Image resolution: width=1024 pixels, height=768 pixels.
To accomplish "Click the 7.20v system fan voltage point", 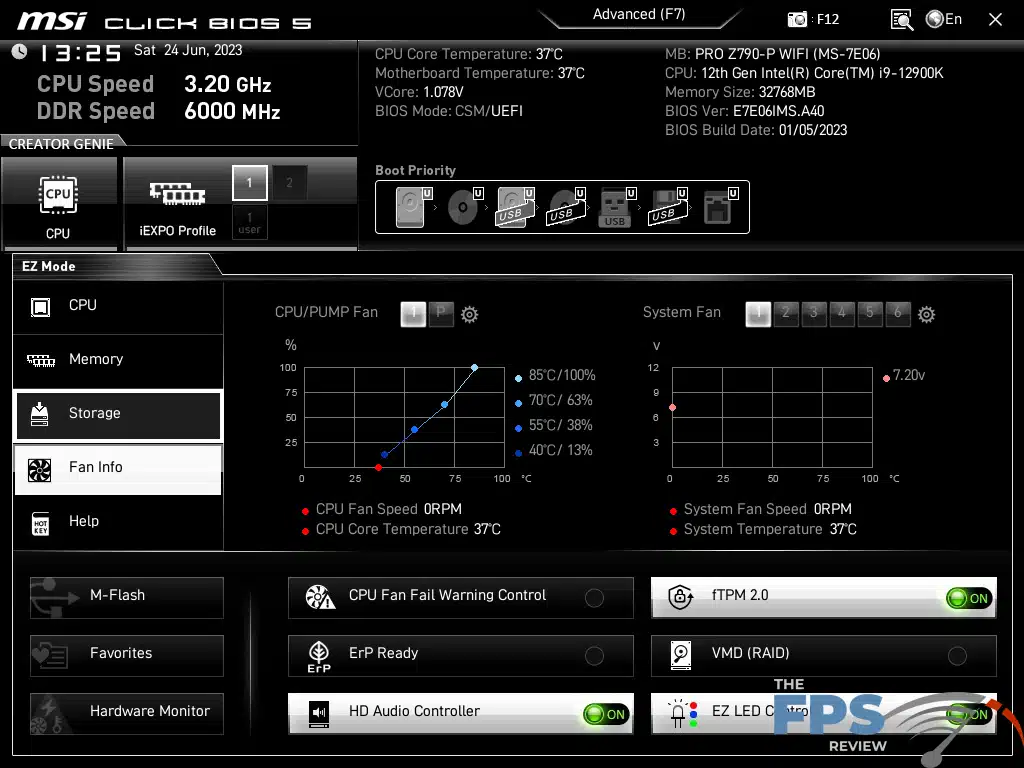I will pyautogui.click(x=673, y=408).
